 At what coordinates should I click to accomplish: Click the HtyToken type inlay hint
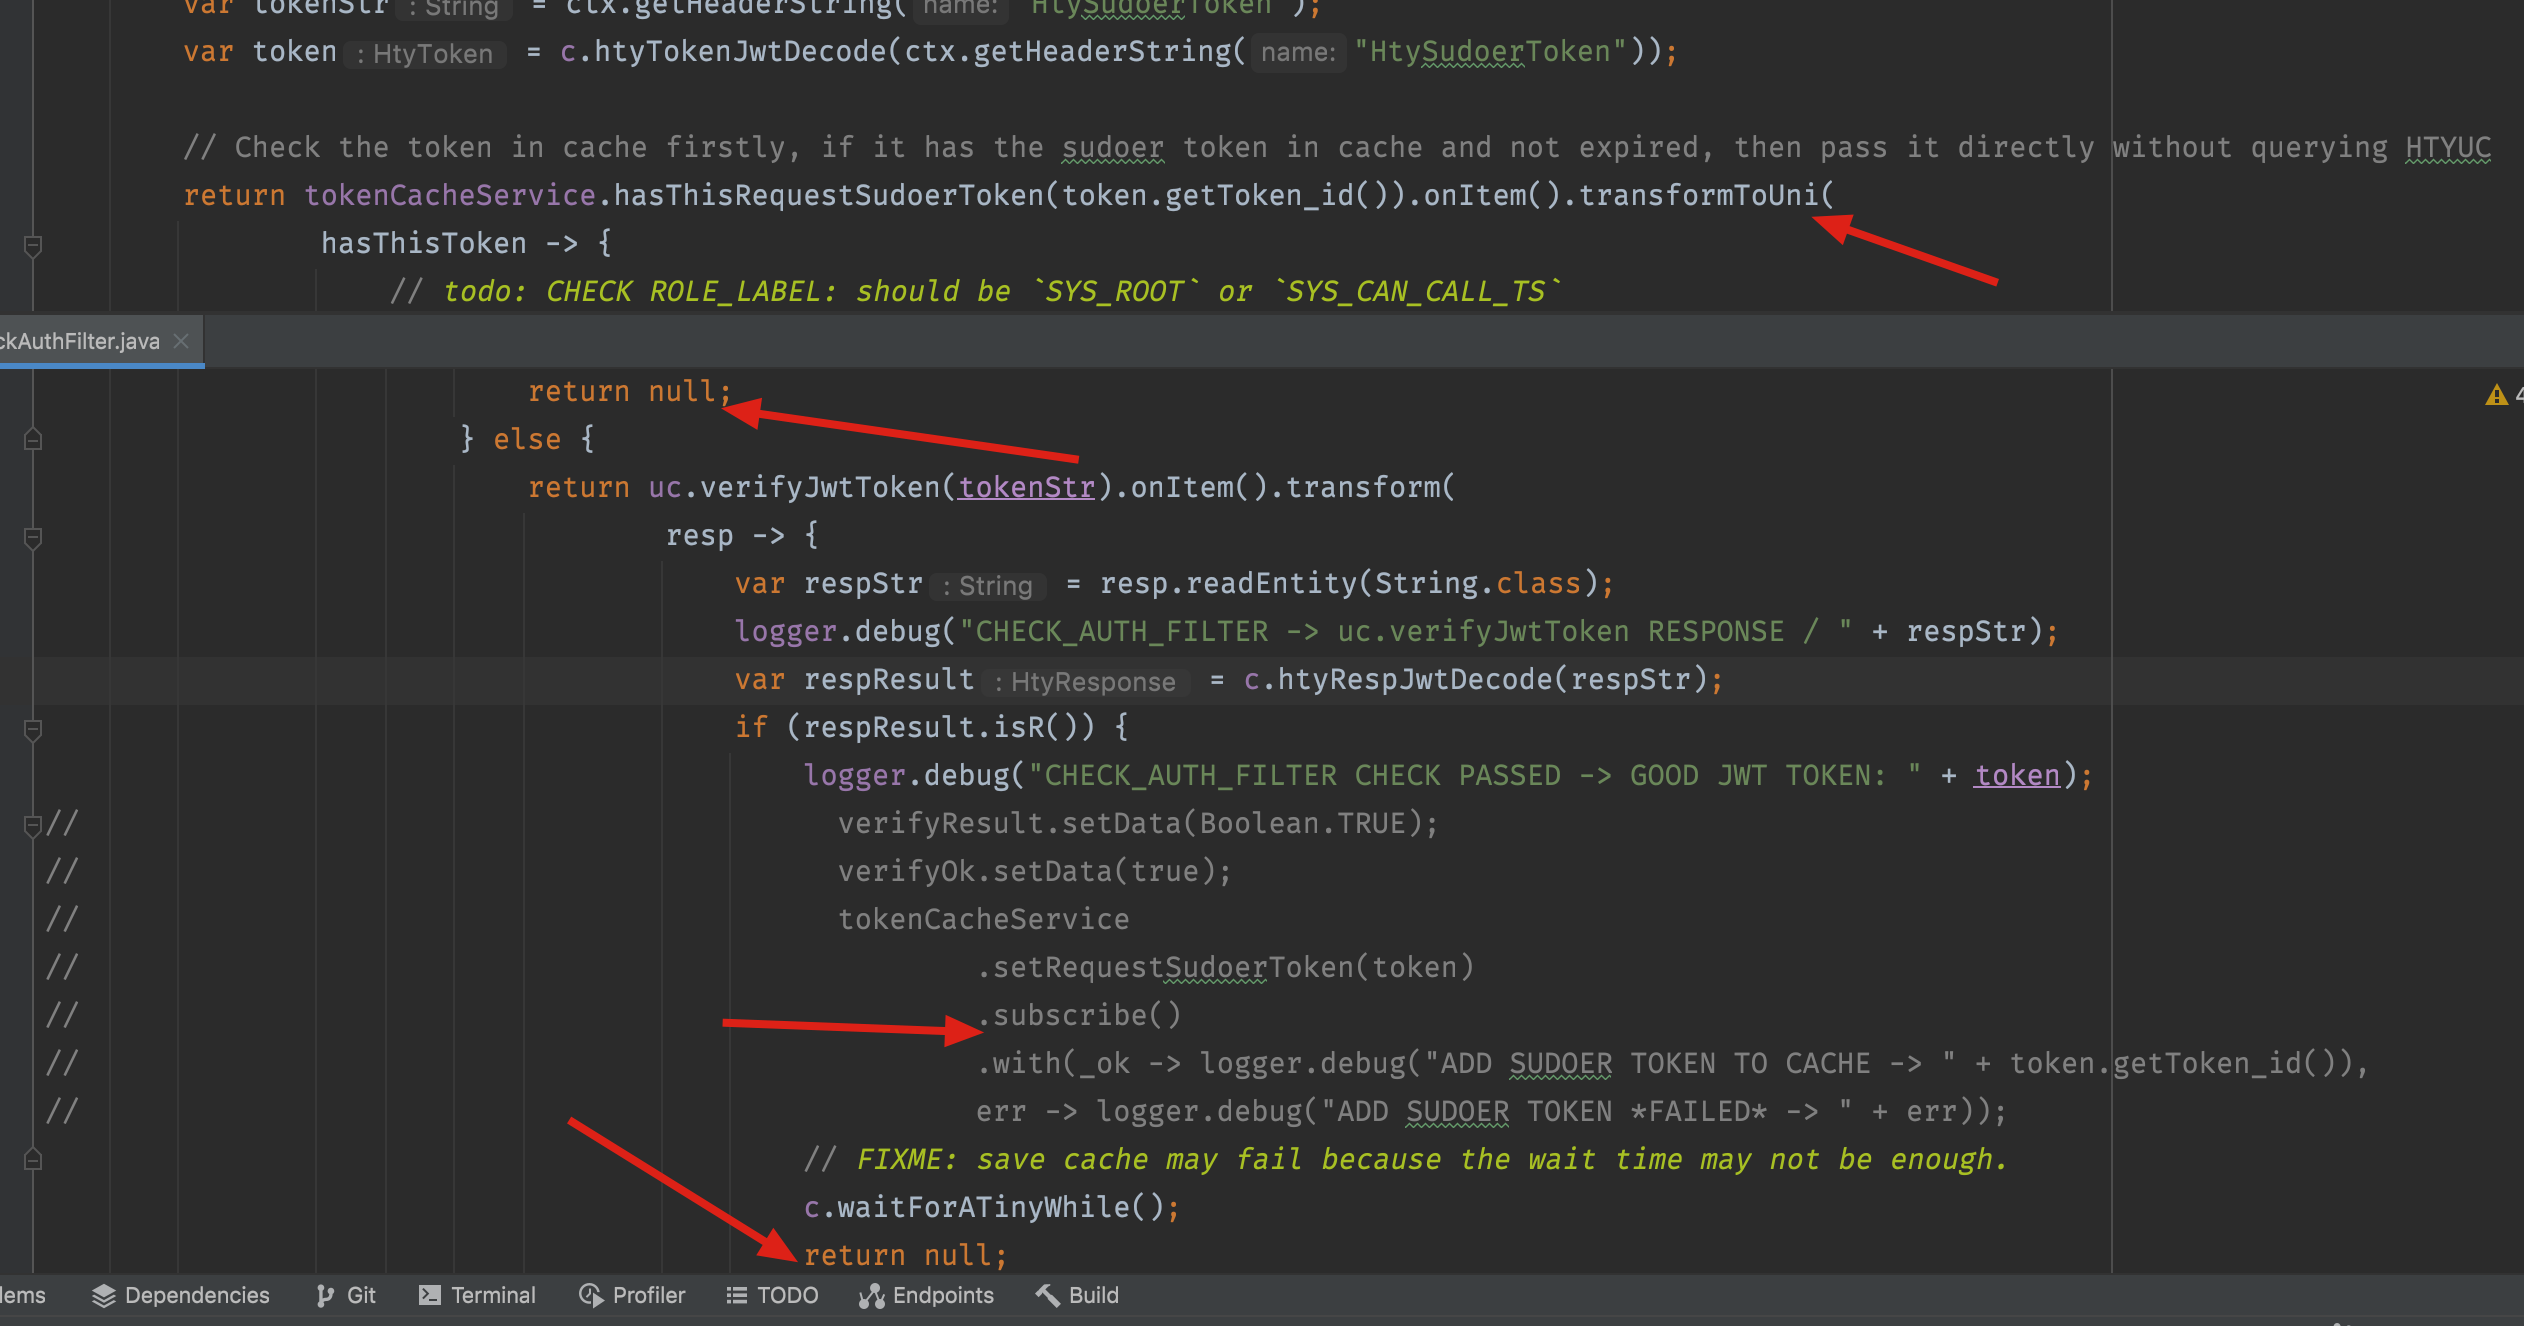pos(425,53)
